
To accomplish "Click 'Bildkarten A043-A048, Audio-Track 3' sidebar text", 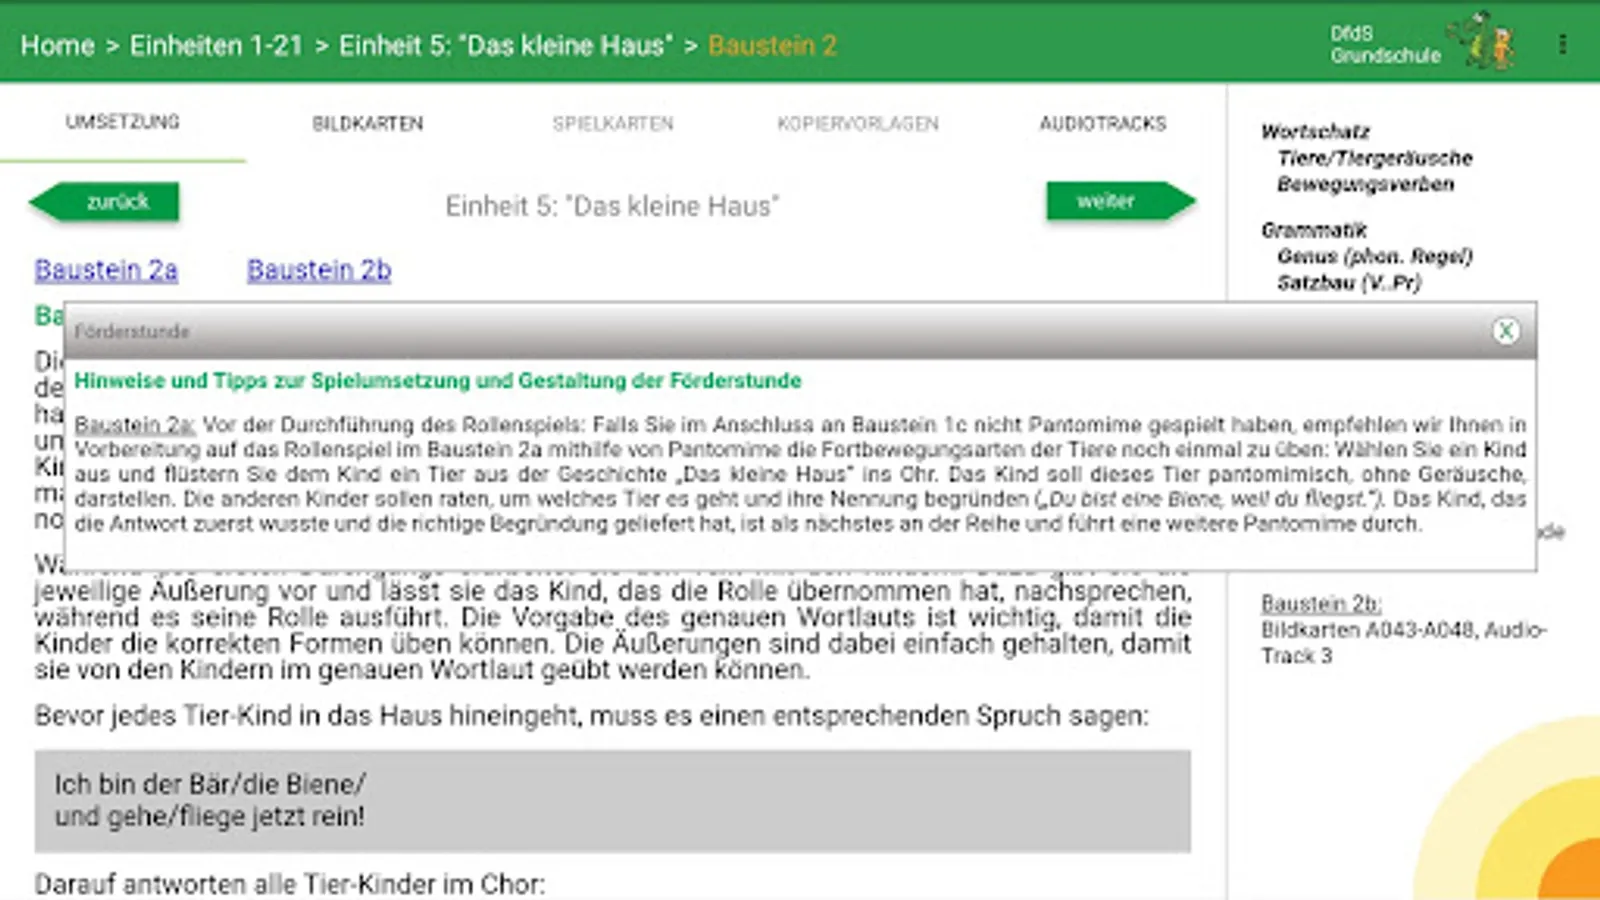I will tap(1404, 642).
